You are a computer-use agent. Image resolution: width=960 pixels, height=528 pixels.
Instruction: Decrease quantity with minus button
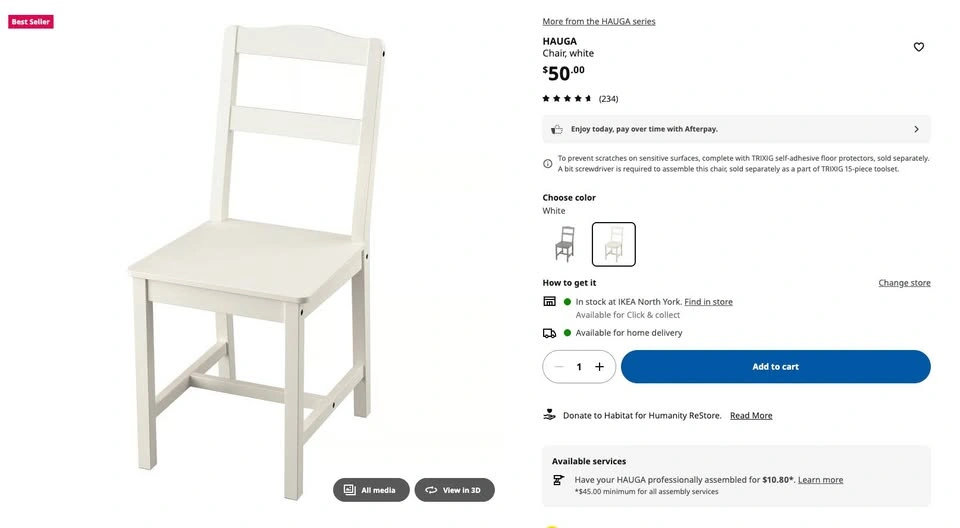558,367
